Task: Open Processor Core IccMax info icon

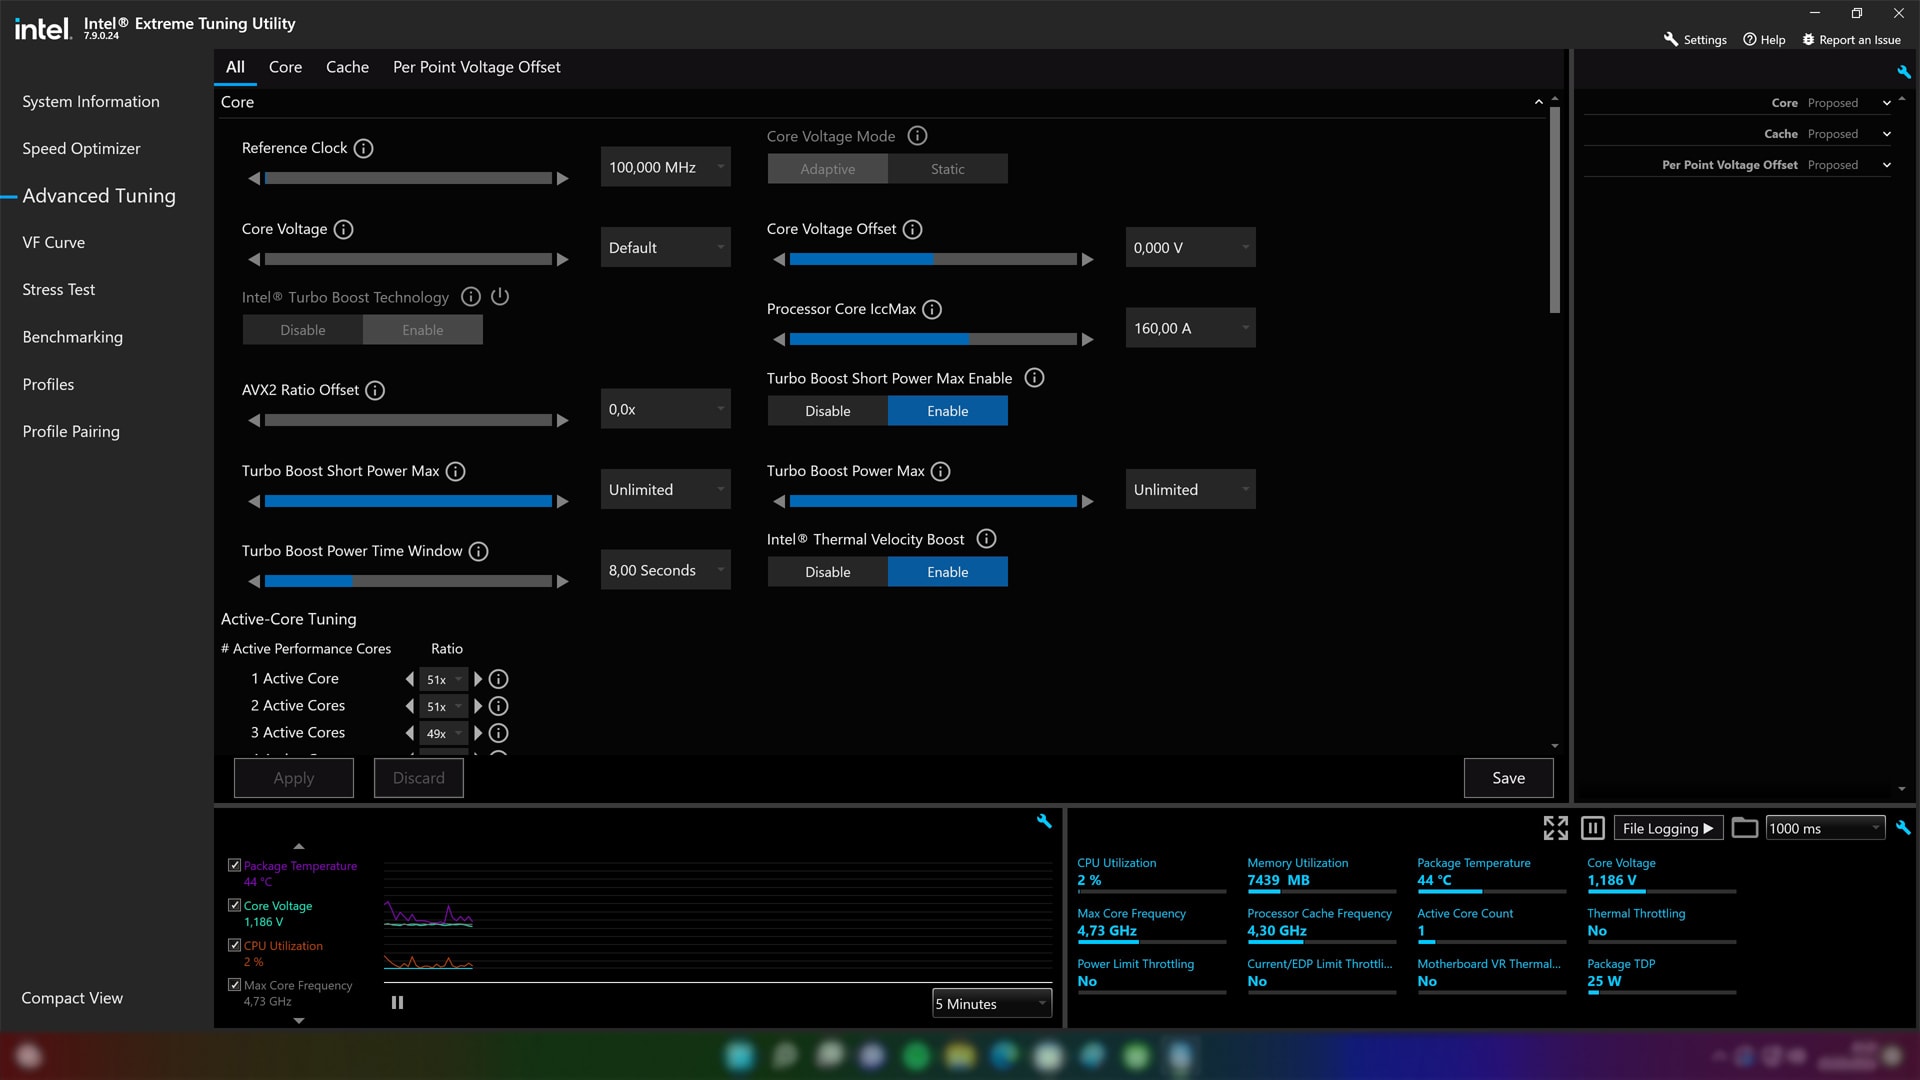Action: [932, 309]
